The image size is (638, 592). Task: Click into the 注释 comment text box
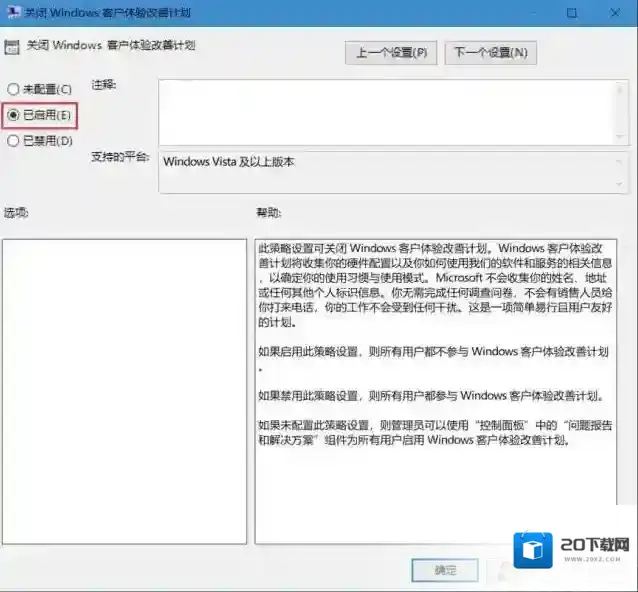pyautogui.click(x=387, y=112)
